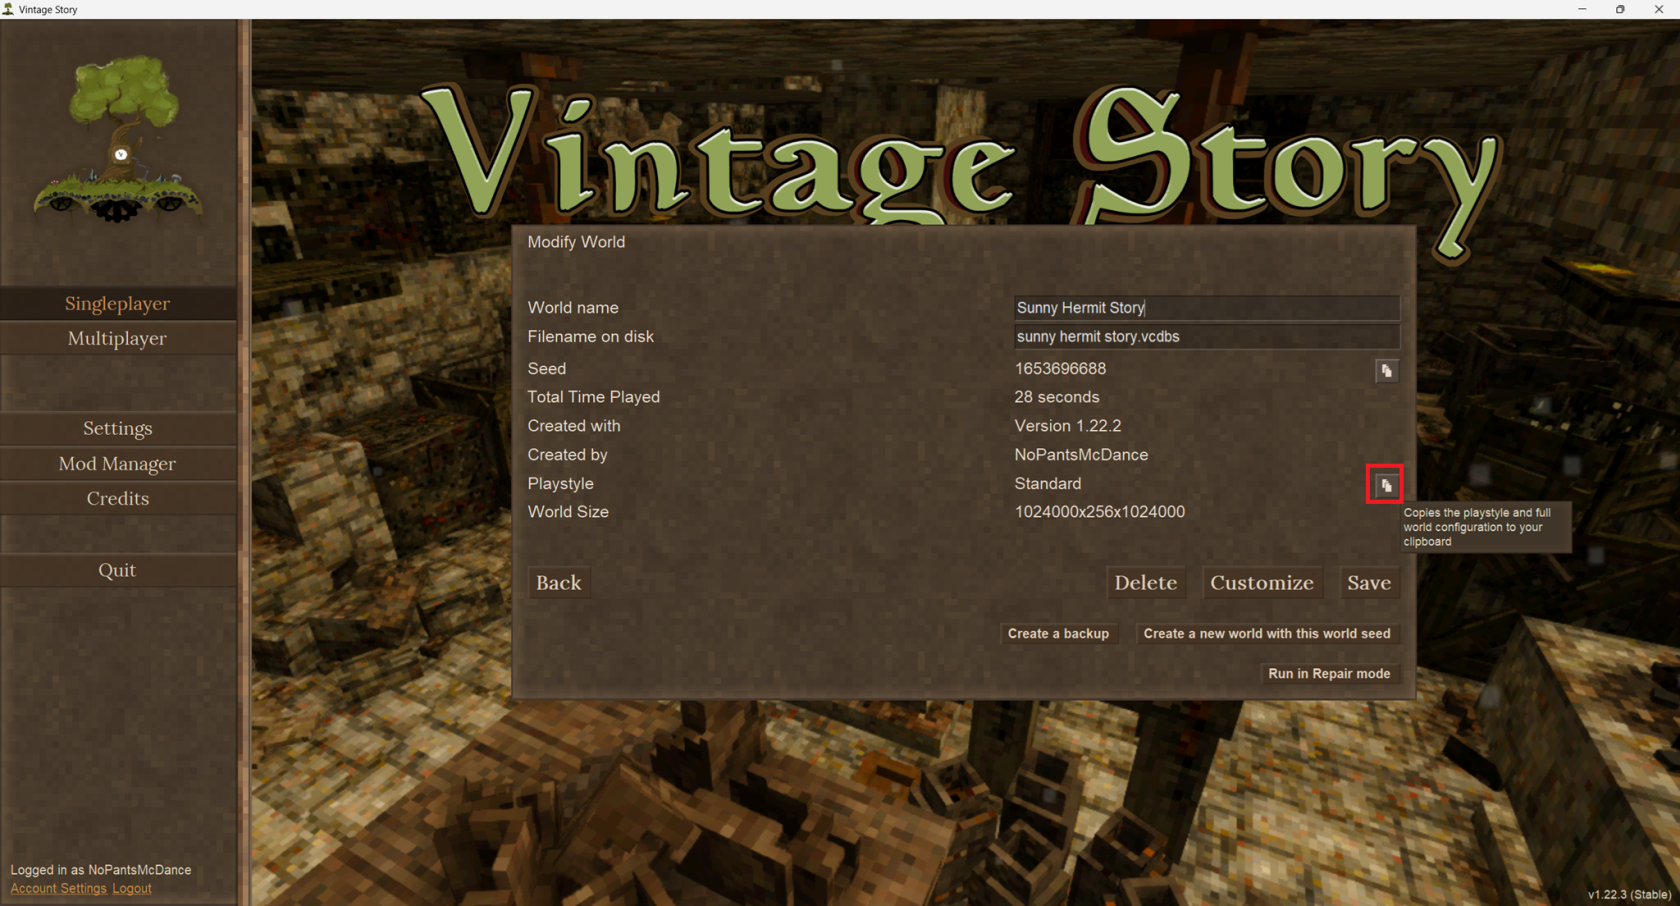
Task: Close the Vintage Story window
Action: (x=1659, y=9)
